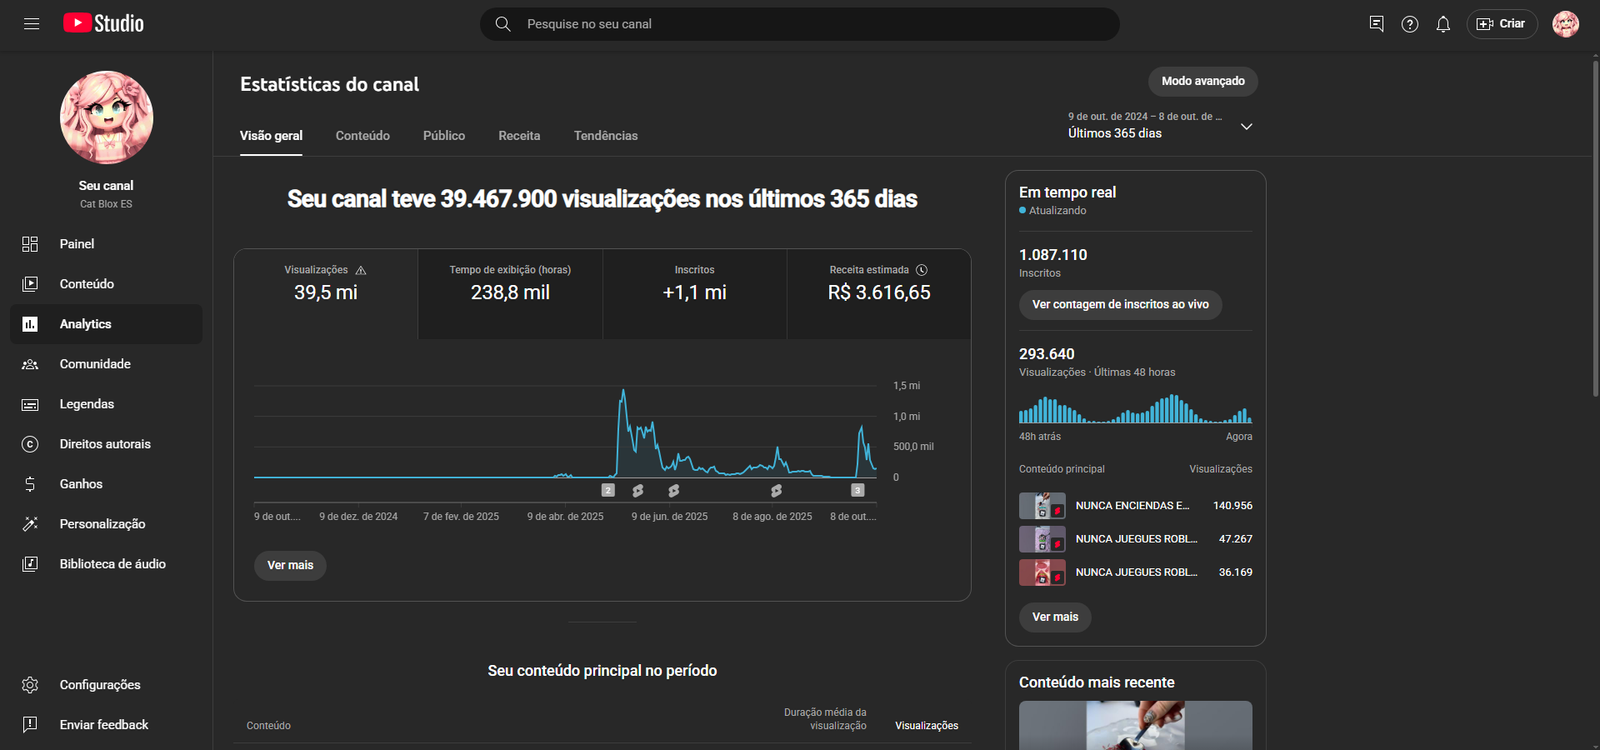Screen dimensions: 1600x750
Task: Switch to the Tendências tab
Action: tap(606, 136)
